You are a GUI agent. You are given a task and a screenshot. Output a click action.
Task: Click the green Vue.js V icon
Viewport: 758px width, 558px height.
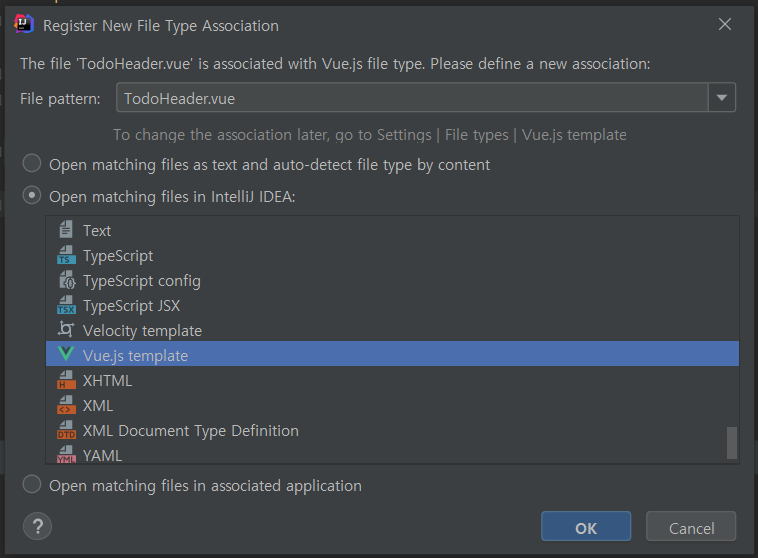click(x=66, y=354)
